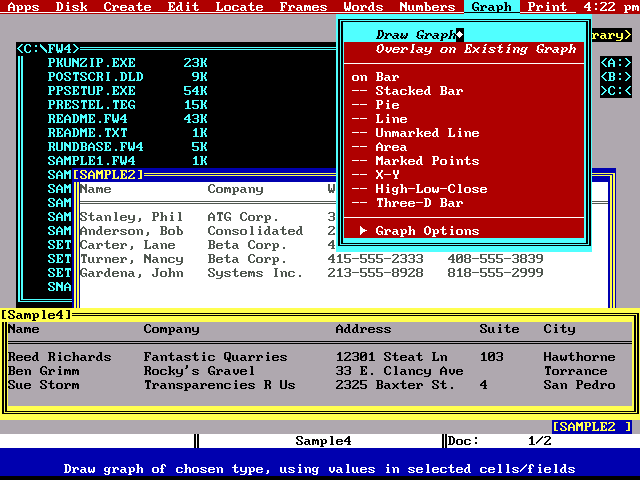Select phone number 818-555-2999
The height and width of the screenshot is (480, 640).
point(495,273)
